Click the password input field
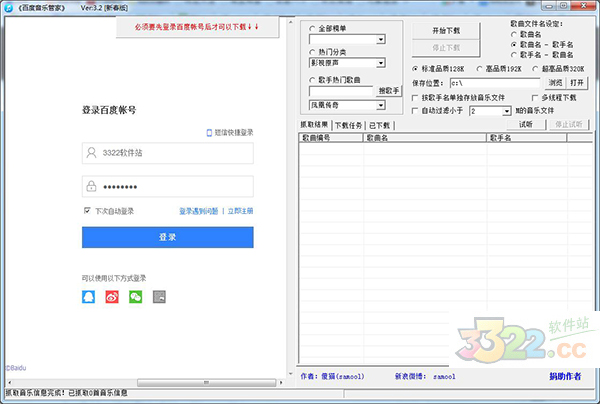This screenshot has width=600, height=404. tap(168, 186)
